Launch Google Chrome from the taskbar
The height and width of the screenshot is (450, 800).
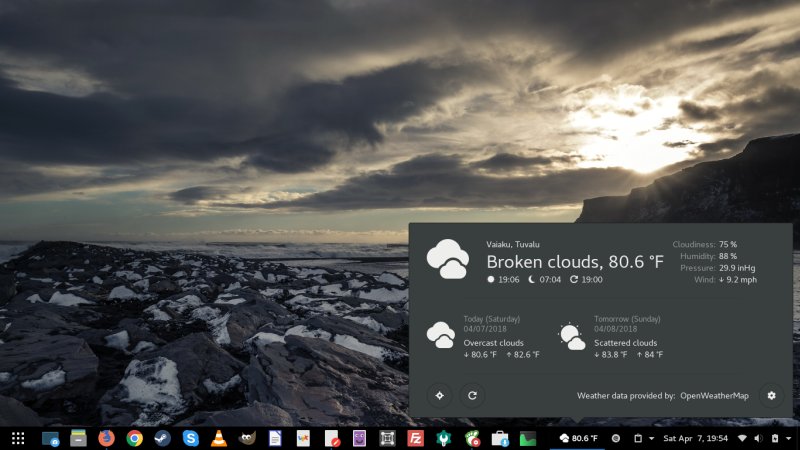click(x=135, y=438)
